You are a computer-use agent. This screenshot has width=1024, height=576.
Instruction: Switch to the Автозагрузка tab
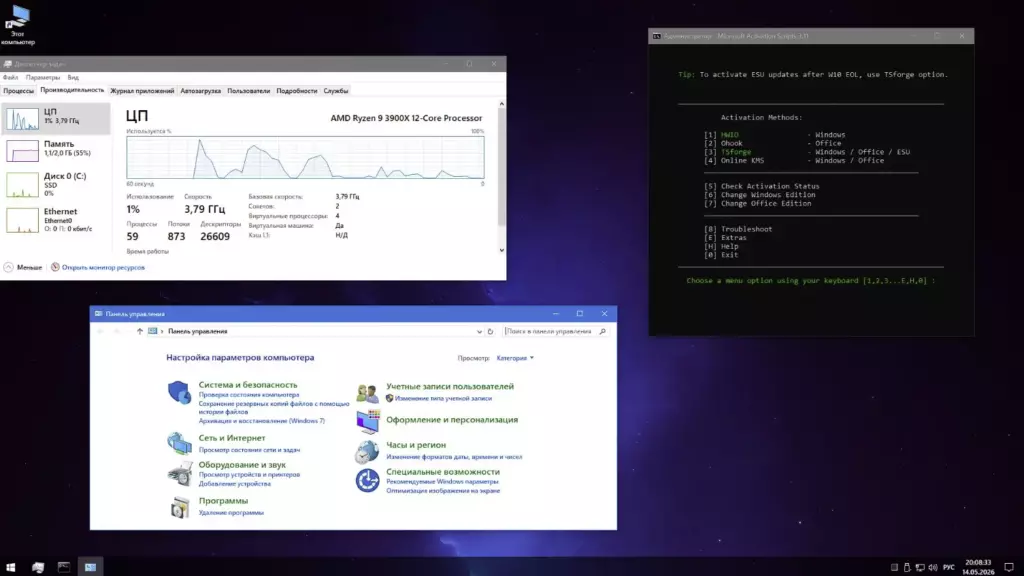(x=200, y=91)
